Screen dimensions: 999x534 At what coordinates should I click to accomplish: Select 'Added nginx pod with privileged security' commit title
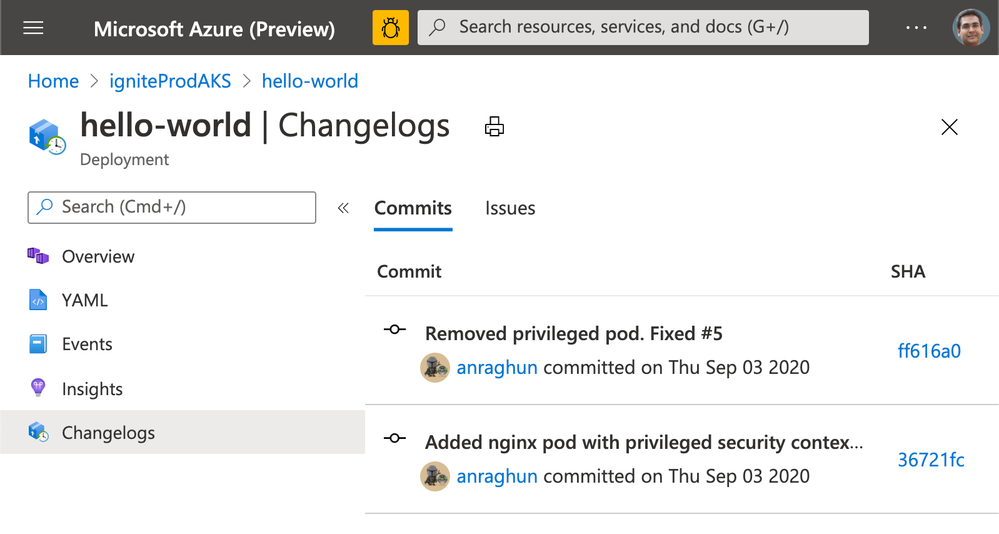click(644, 442)
